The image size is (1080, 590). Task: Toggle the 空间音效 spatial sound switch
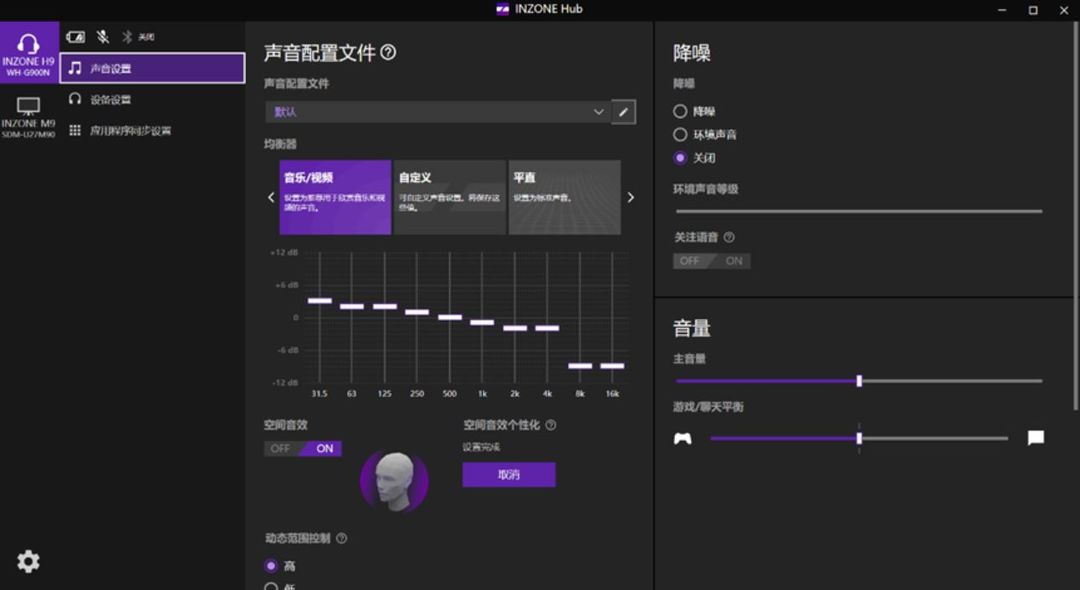coord(303,449)
